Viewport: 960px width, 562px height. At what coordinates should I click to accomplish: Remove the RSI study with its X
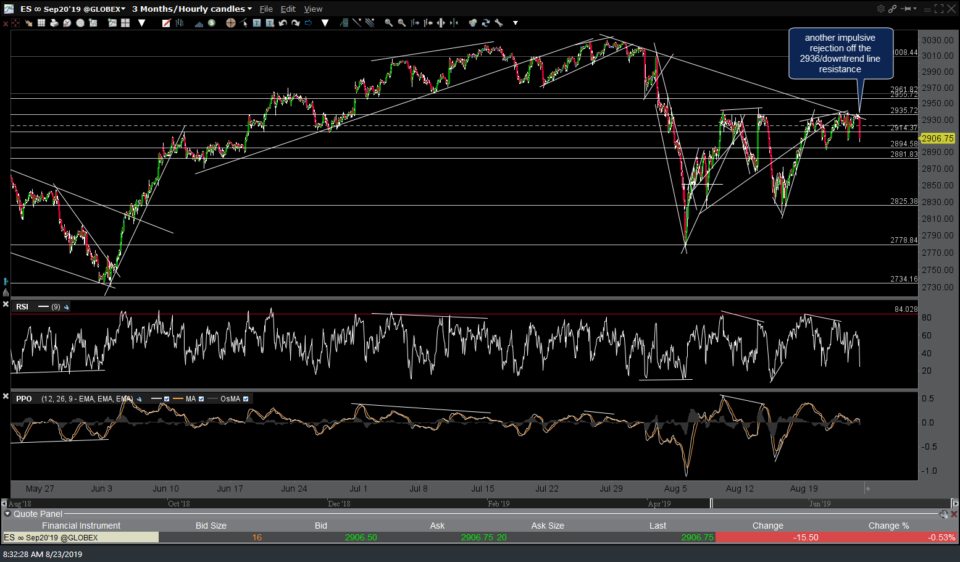(x=6, y=304)
